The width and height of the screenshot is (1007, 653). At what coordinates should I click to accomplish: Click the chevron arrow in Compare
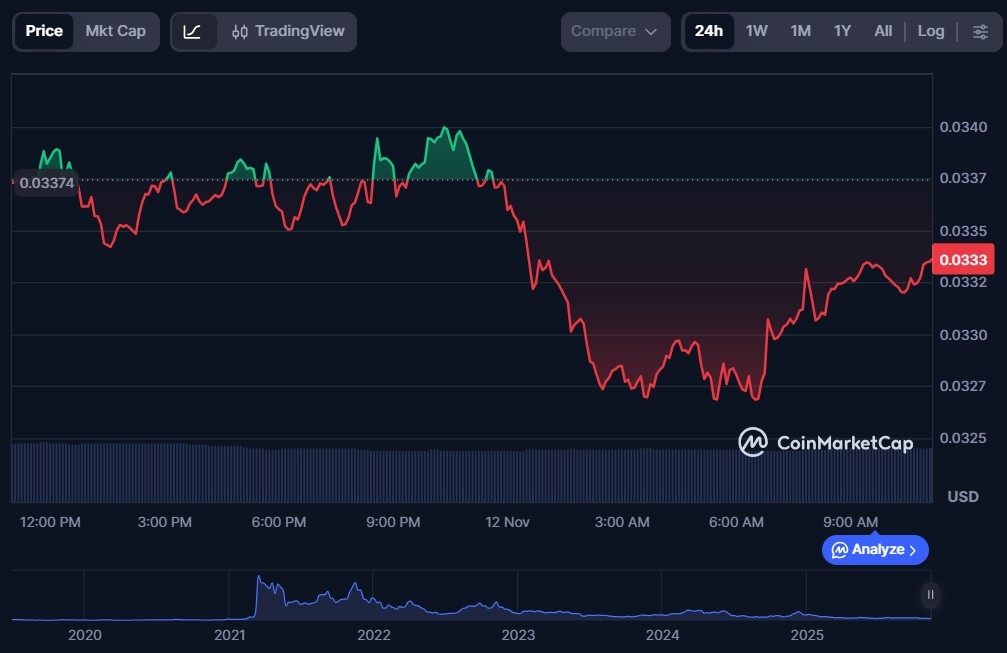pos(651,32)
